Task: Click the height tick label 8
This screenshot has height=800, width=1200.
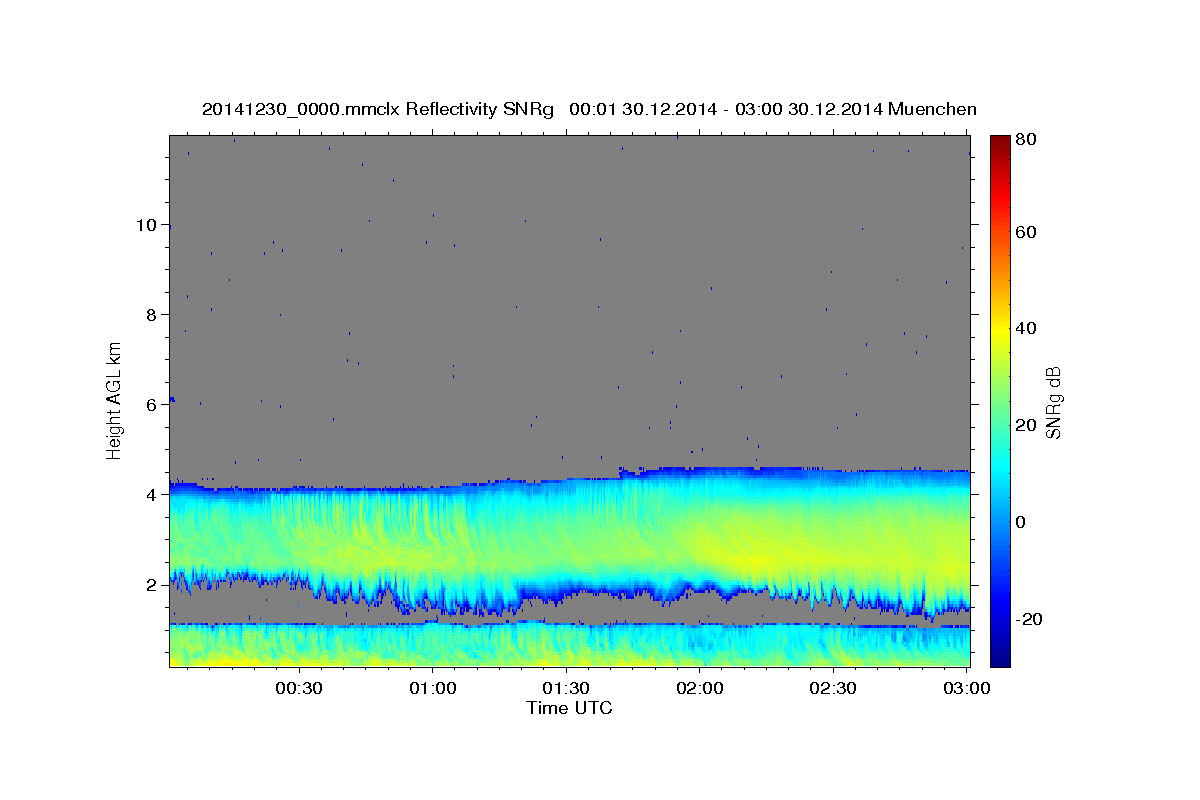Action: [151, 314]
